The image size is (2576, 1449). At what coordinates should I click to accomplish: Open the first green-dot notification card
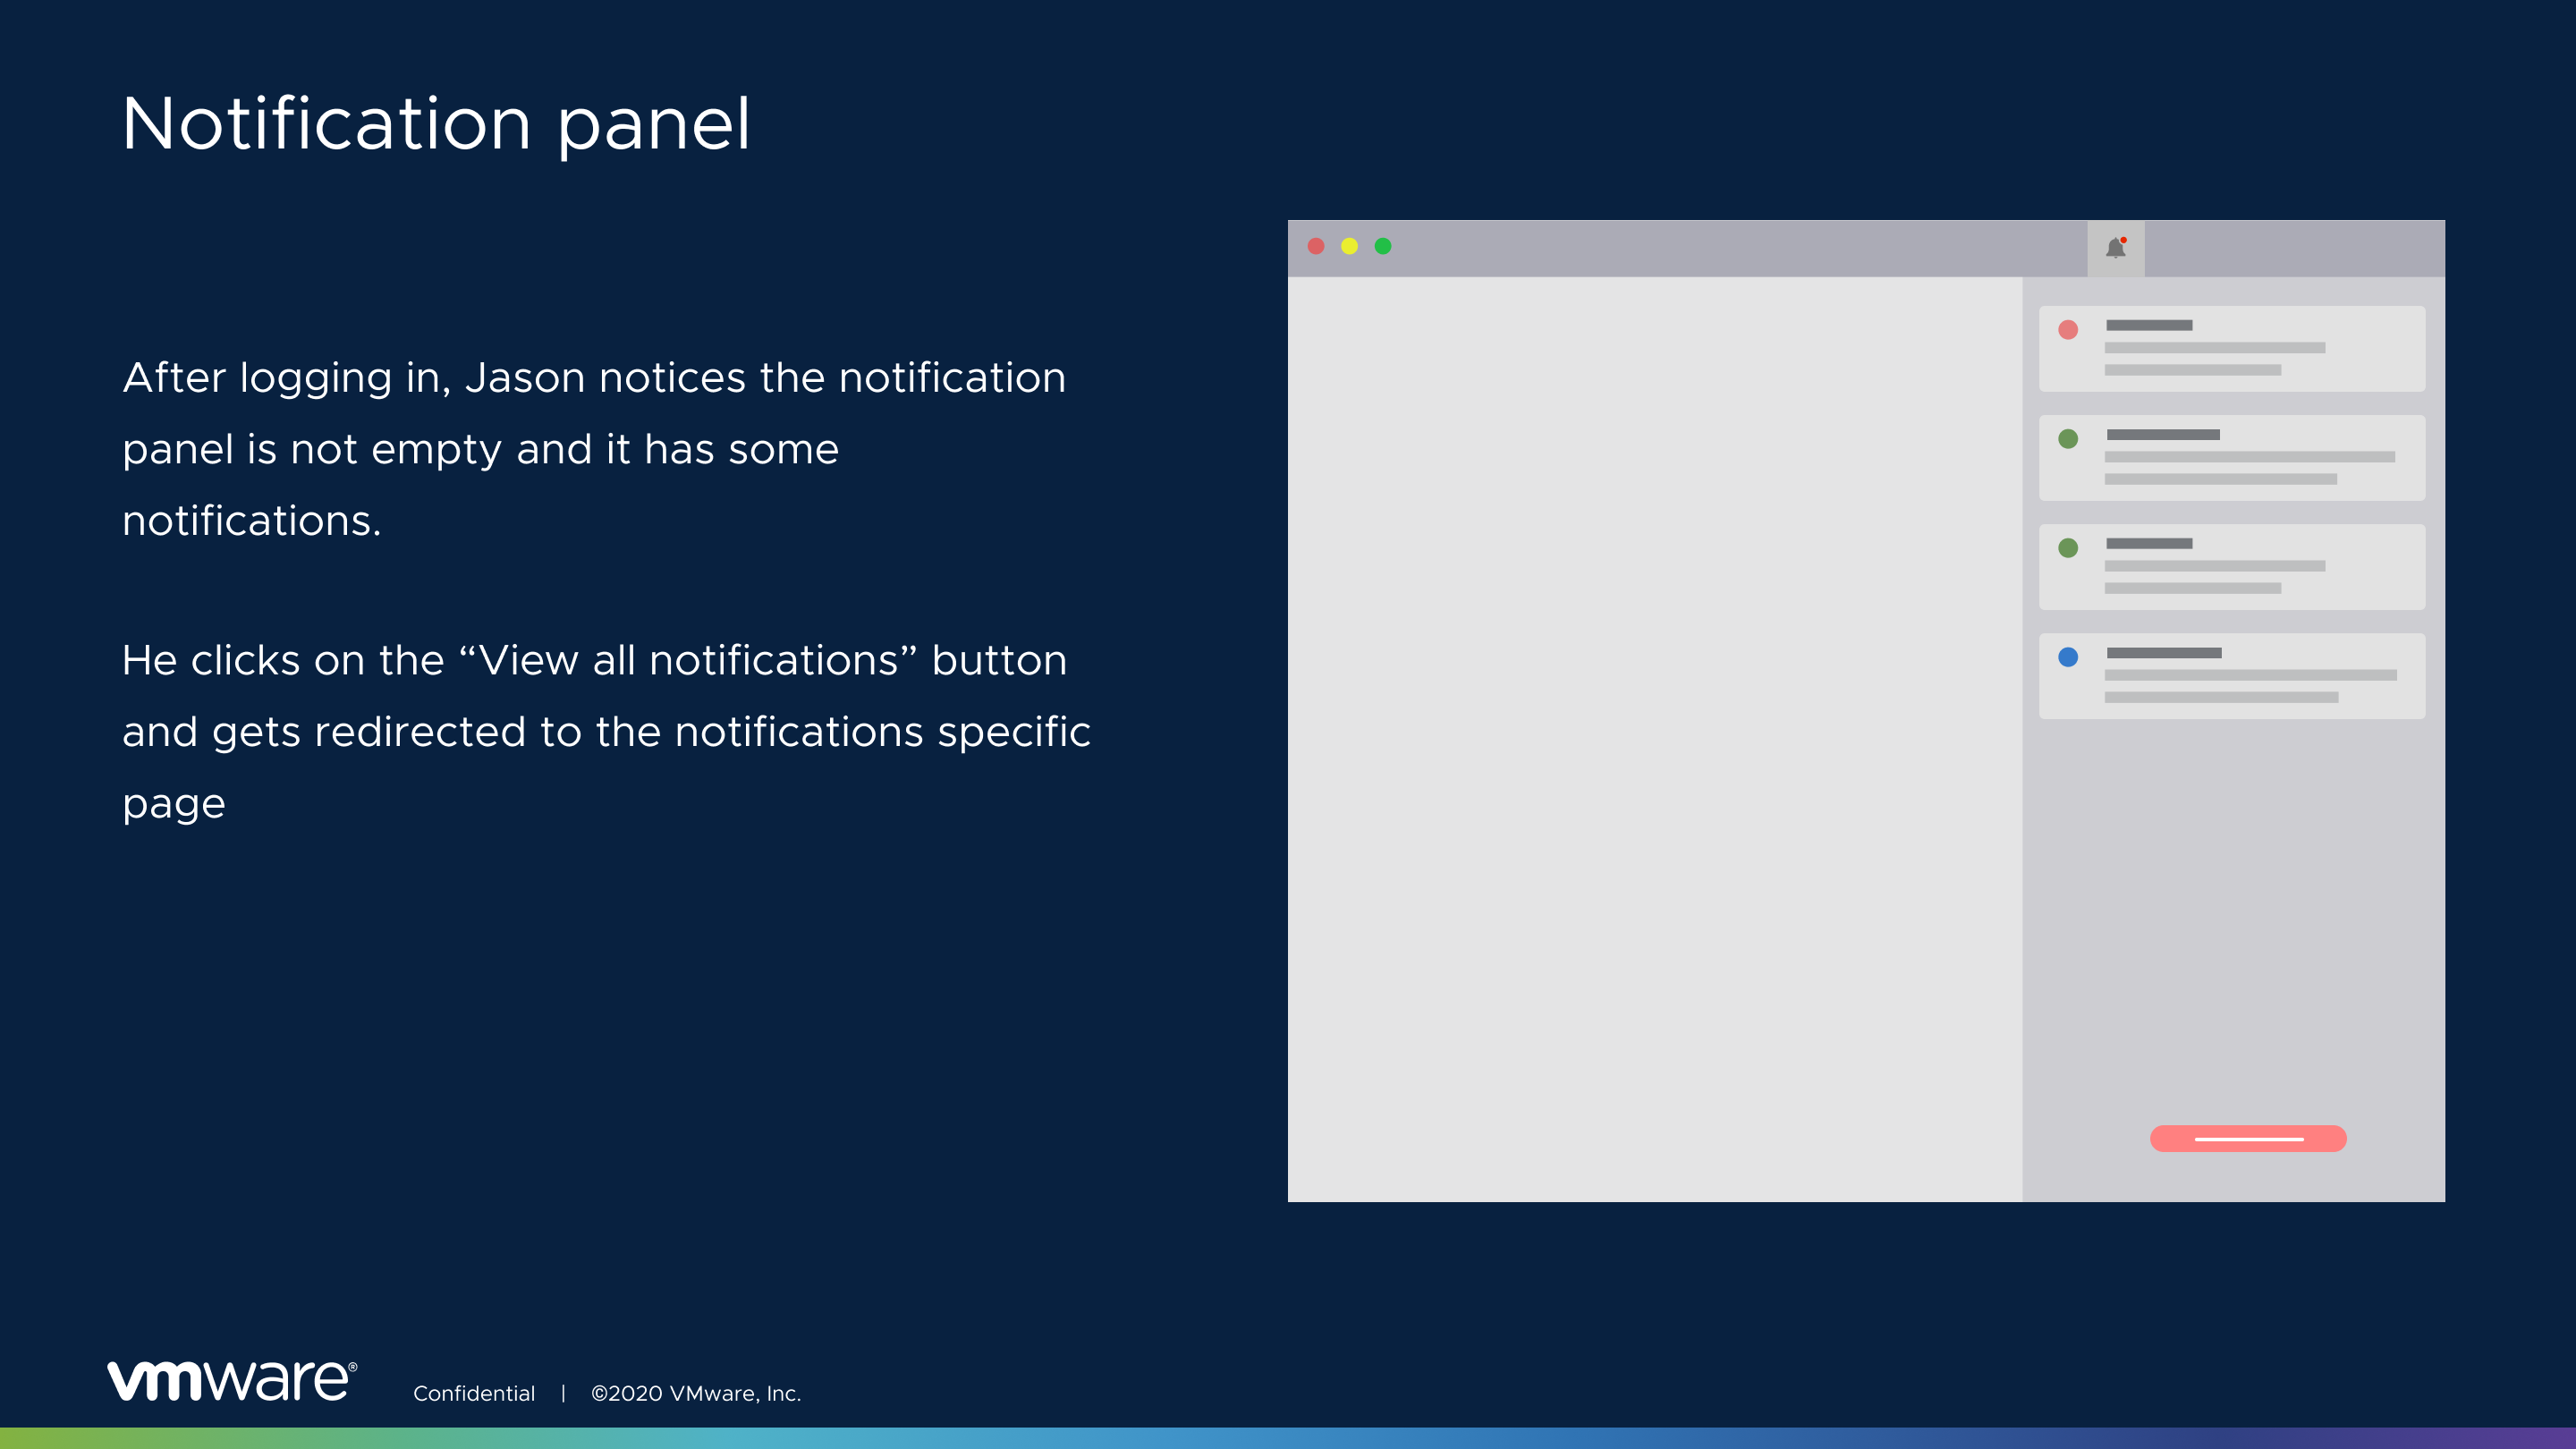[2232, 458]
